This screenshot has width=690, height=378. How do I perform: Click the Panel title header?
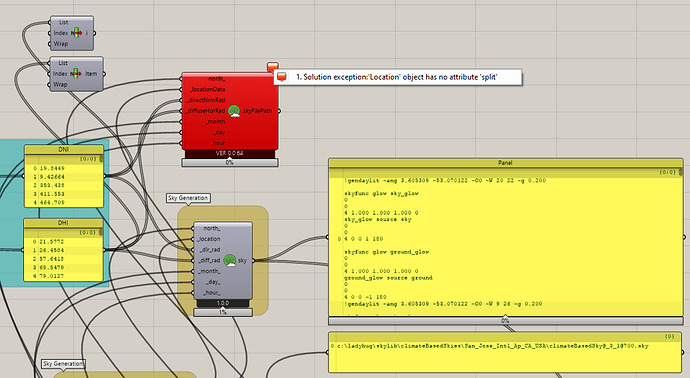pos(506,163)
